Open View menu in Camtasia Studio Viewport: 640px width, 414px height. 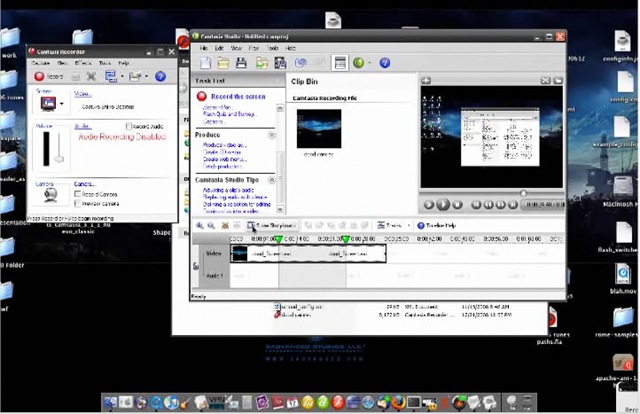(236, 48)
